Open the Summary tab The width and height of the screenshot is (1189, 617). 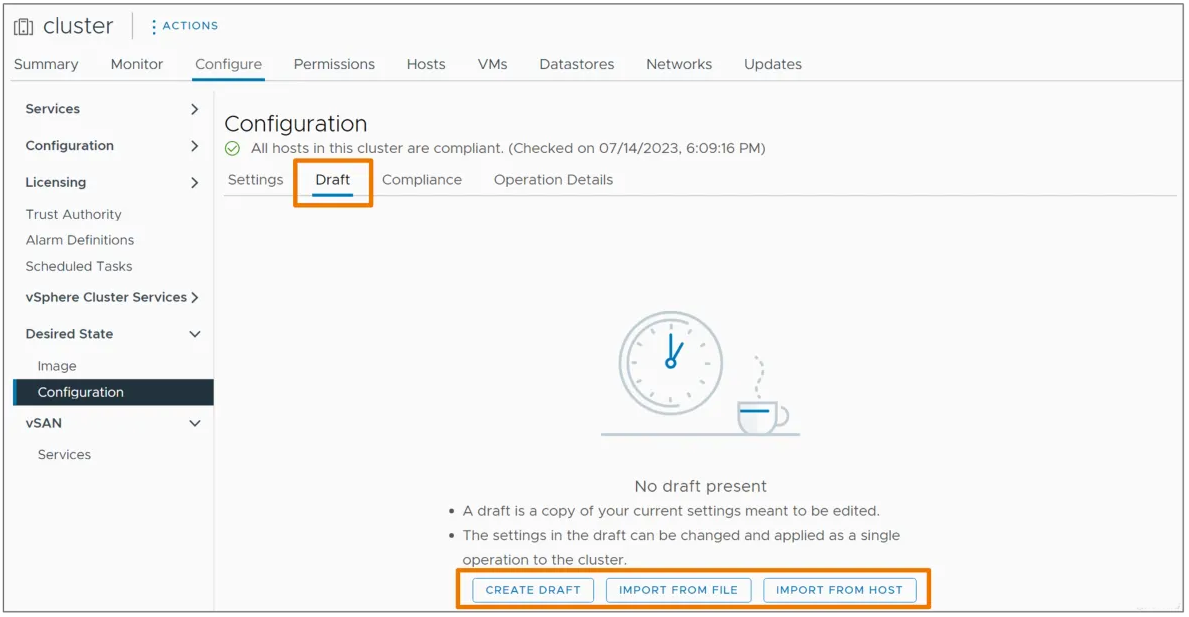(46, 64)
